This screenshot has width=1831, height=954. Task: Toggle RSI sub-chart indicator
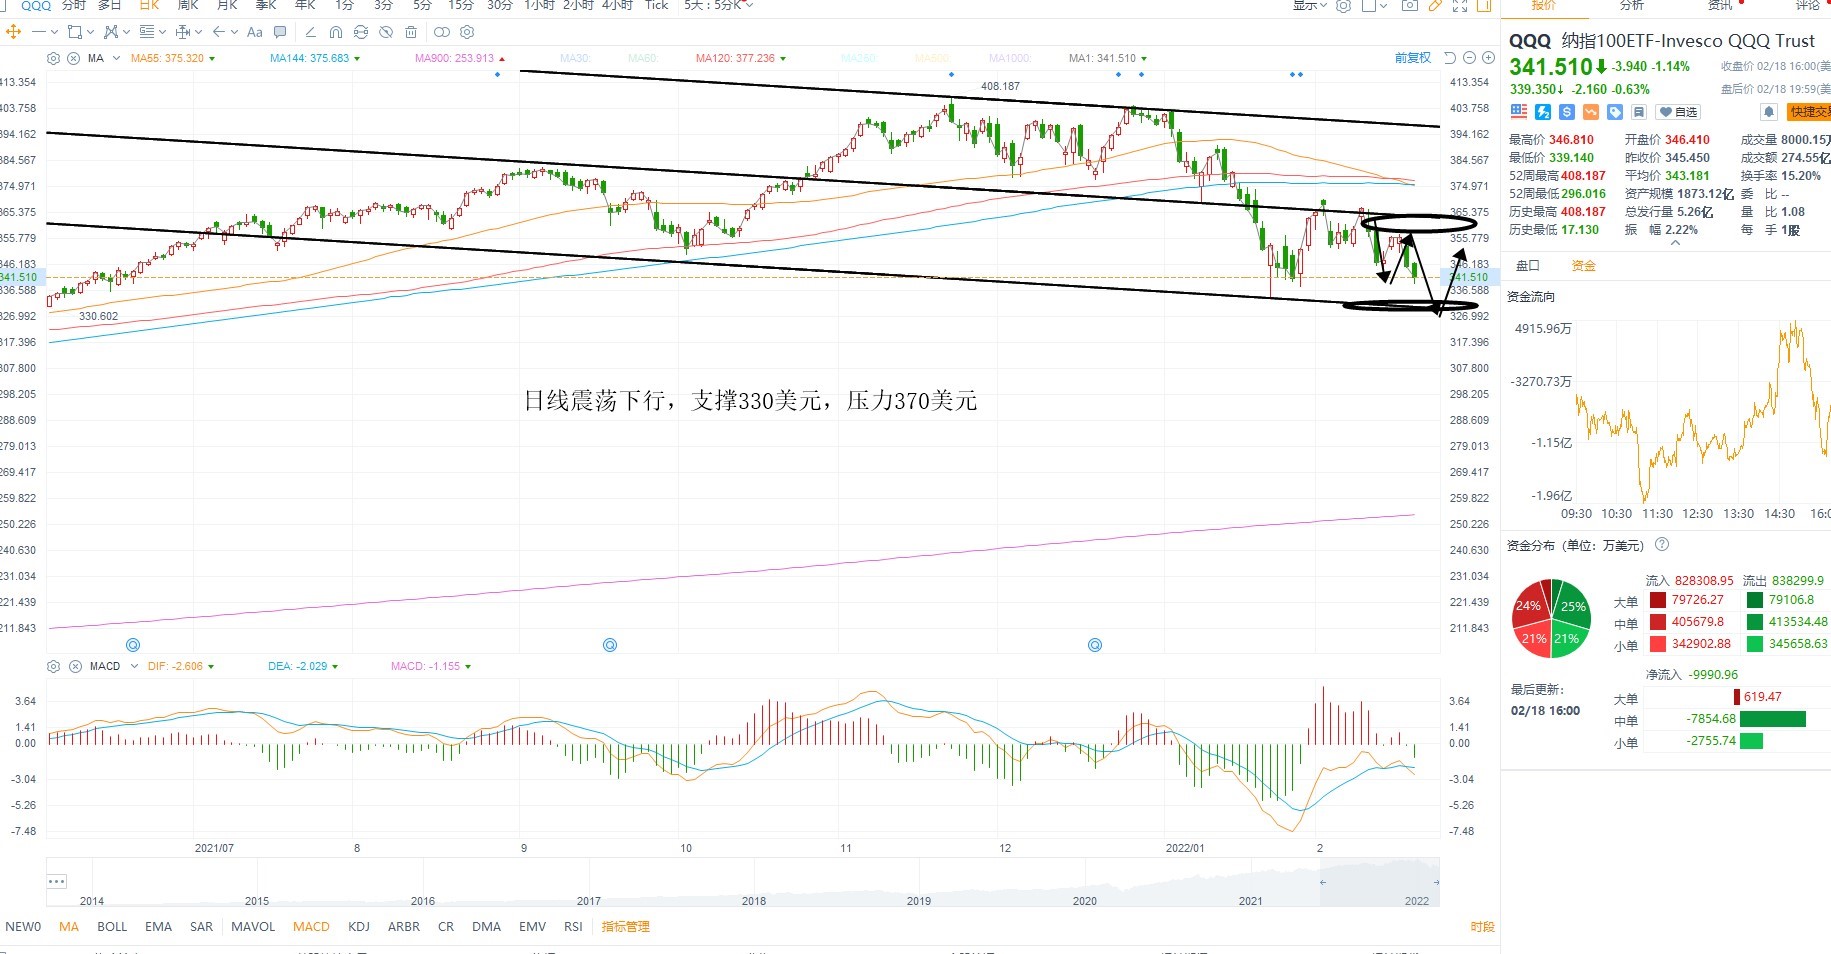point(573,927)
